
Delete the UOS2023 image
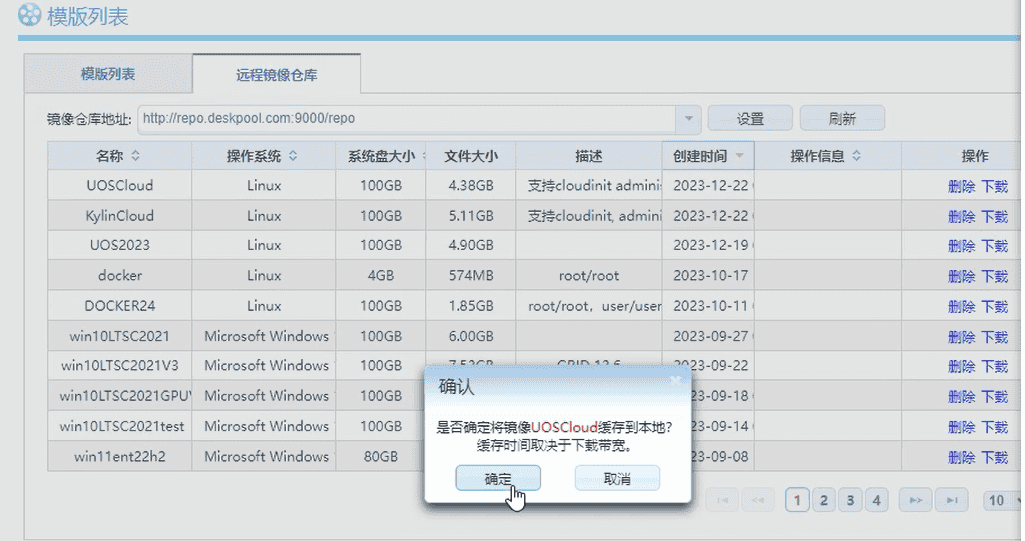pyautogui.click(x=962, y=246)
